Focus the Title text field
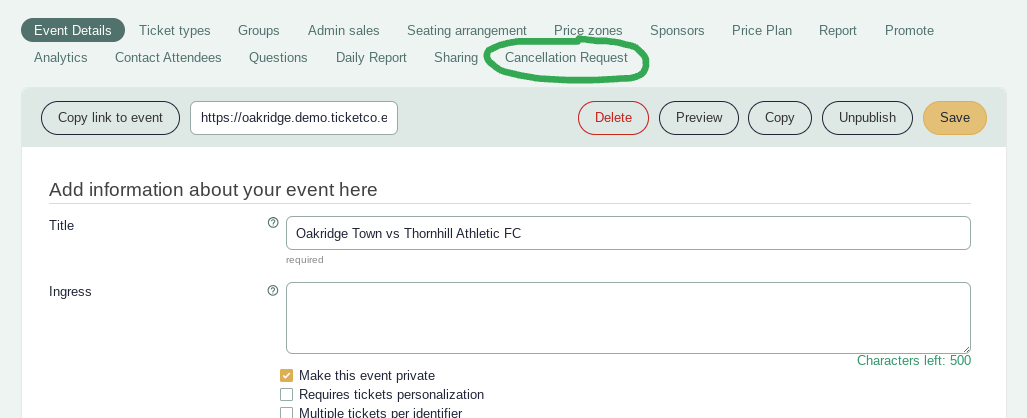The image size is (1027, 418). pos(628,233)
